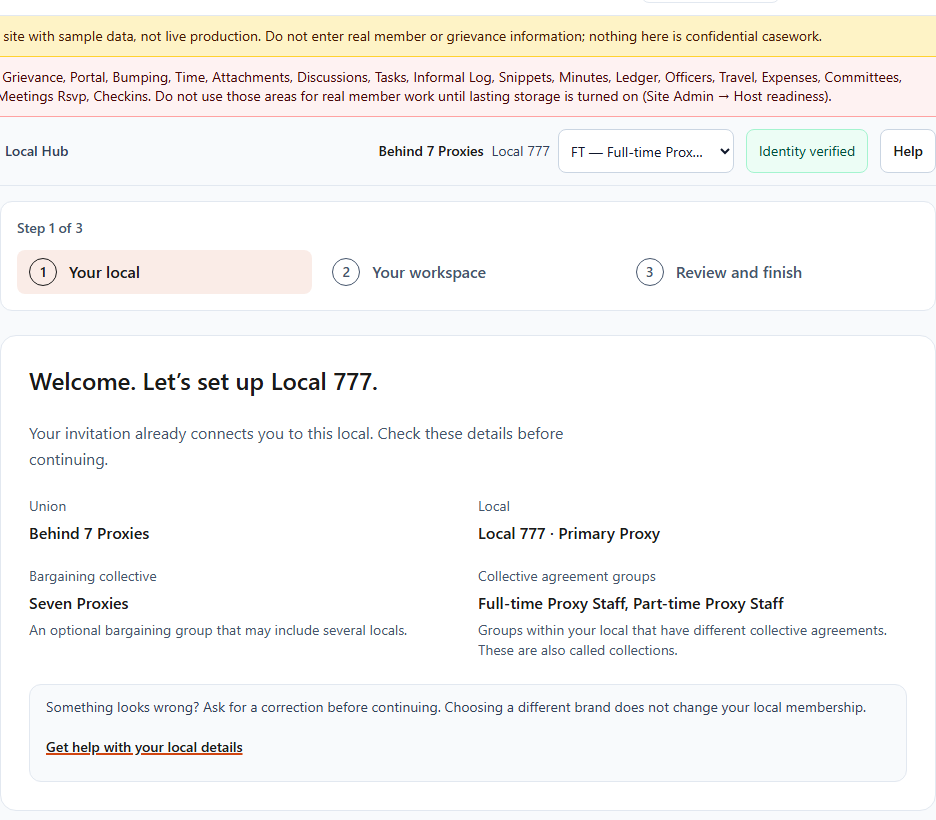The width and height of the screenshot is (936, 820).
Task: Click Seven Proxies bargaining collective value
Action: (79, 604)
